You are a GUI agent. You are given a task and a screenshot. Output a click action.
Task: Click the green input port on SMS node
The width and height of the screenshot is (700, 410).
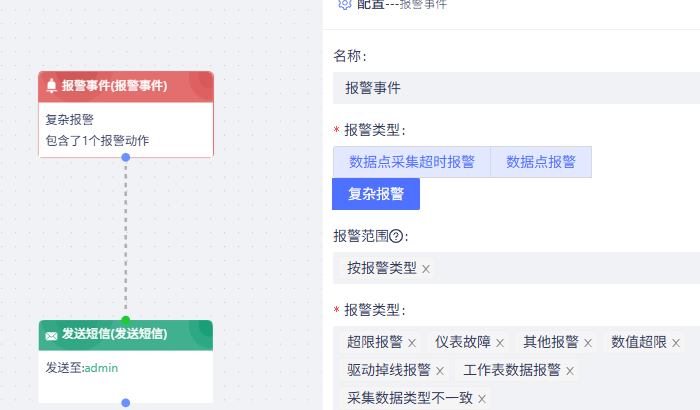click(126, 320)
